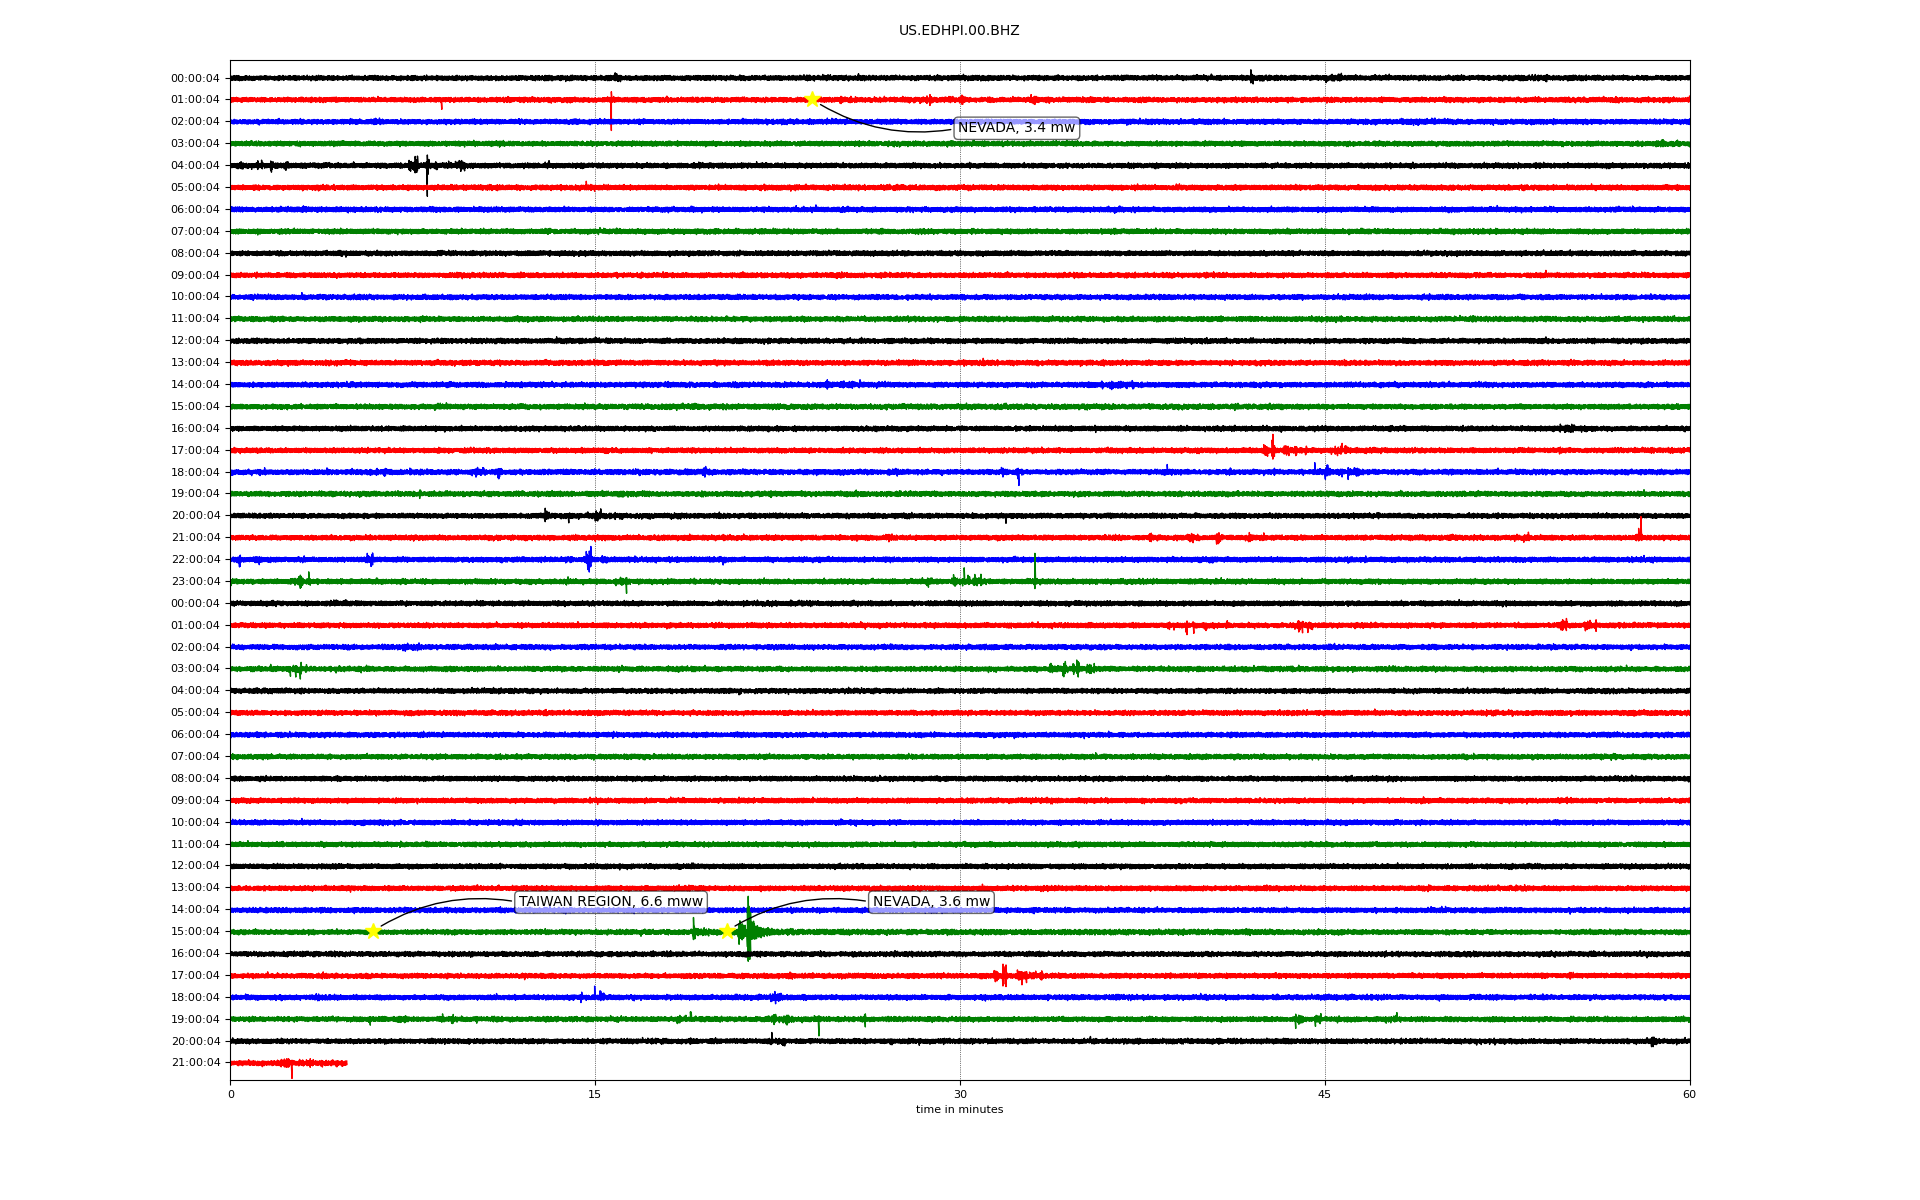Click the TAIWAN REGION, 6.6 mww label
The height and width of the screenshot is (1200, 1920).
coord(610,902)
